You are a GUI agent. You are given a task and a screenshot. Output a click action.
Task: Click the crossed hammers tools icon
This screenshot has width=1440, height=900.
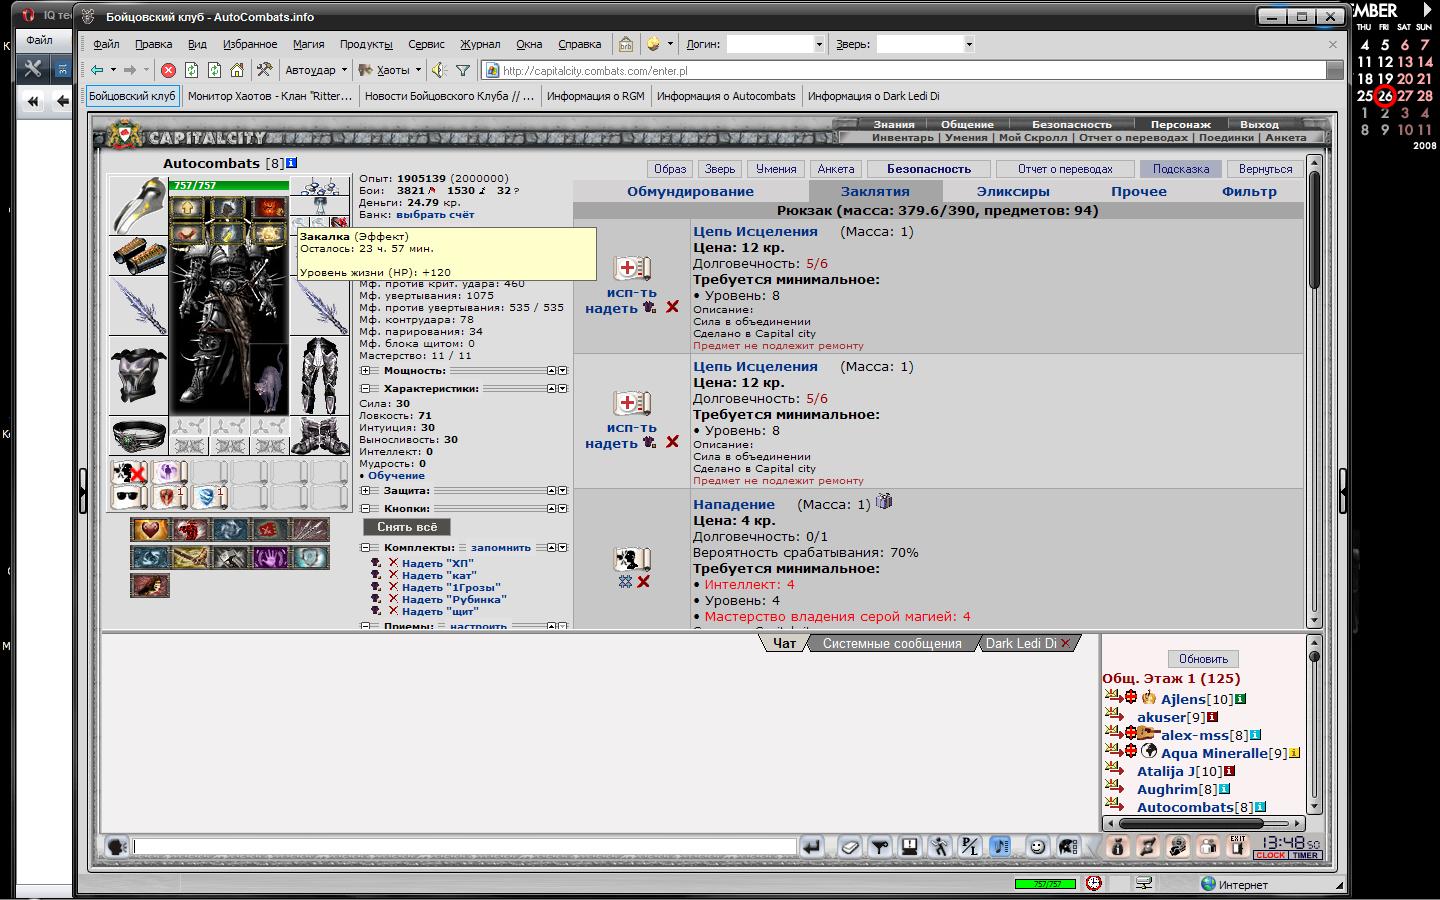pyautogui.click(x=264, y=70)
